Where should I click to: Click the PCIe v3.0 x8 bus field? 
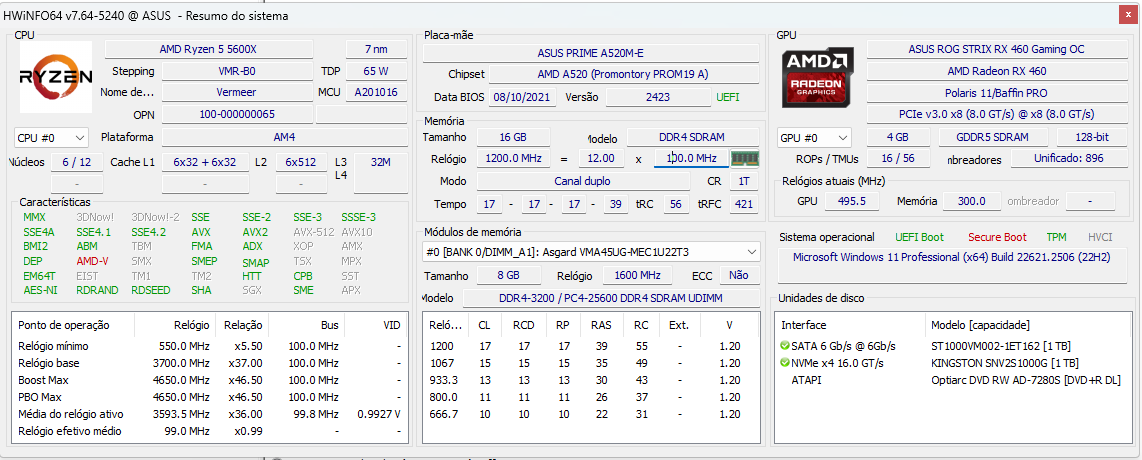pyautogui.click(x=996, y=114)
